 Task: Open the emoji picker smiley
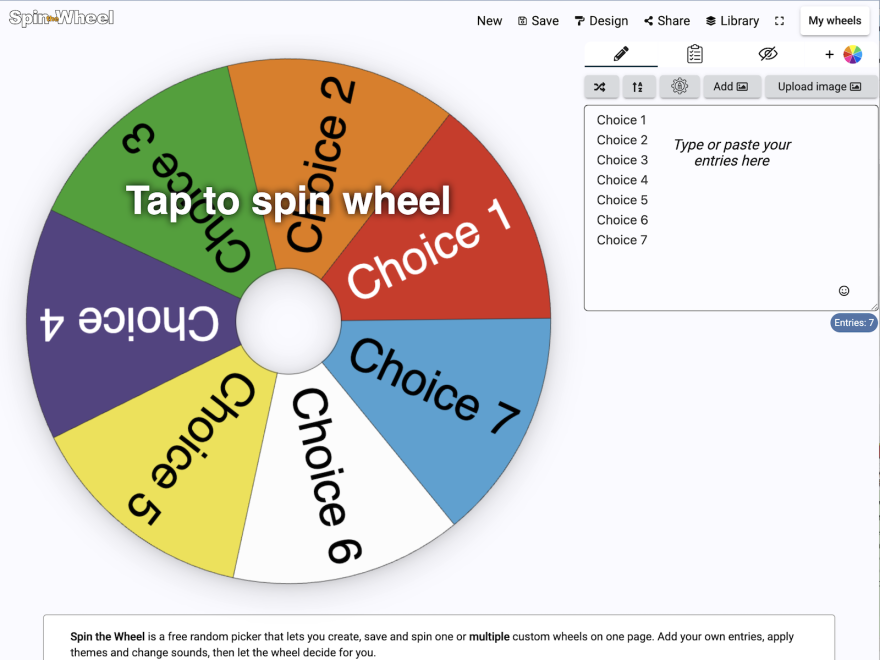[844, 291]
